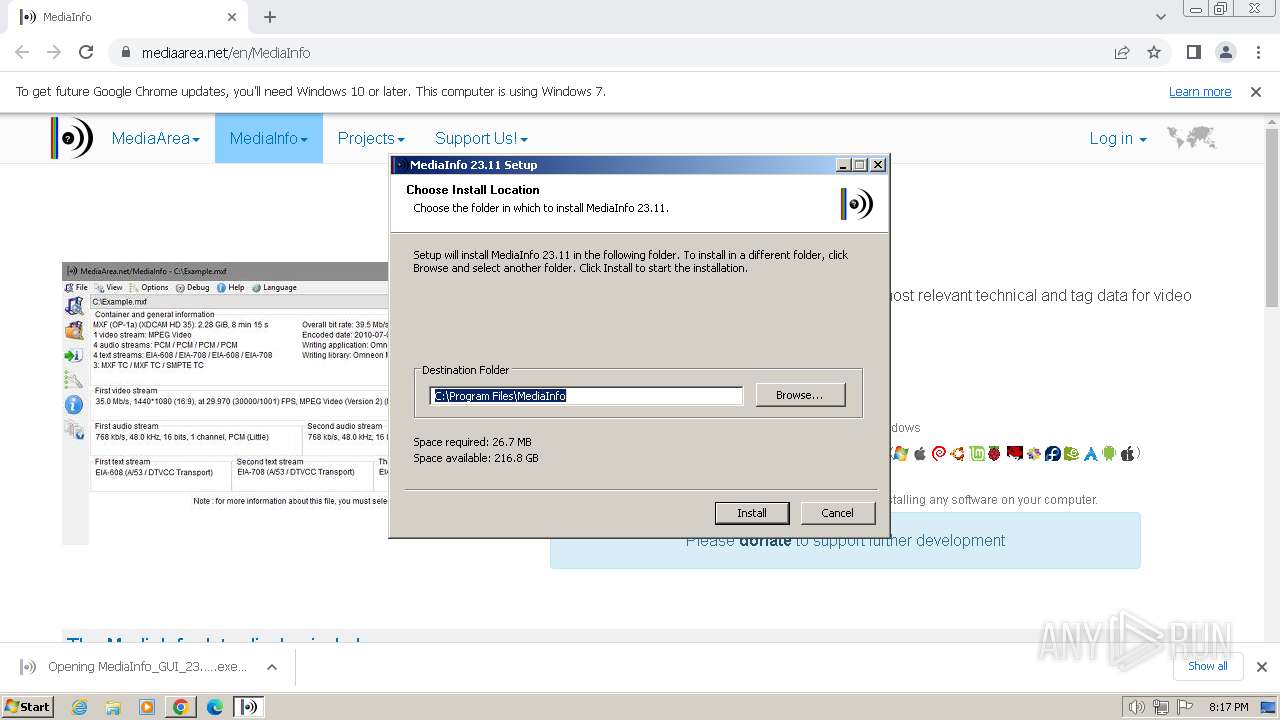Screen dimensions: 1280x720
Task: Select the MediaInfo browser tab
Action: pos(128,17)
